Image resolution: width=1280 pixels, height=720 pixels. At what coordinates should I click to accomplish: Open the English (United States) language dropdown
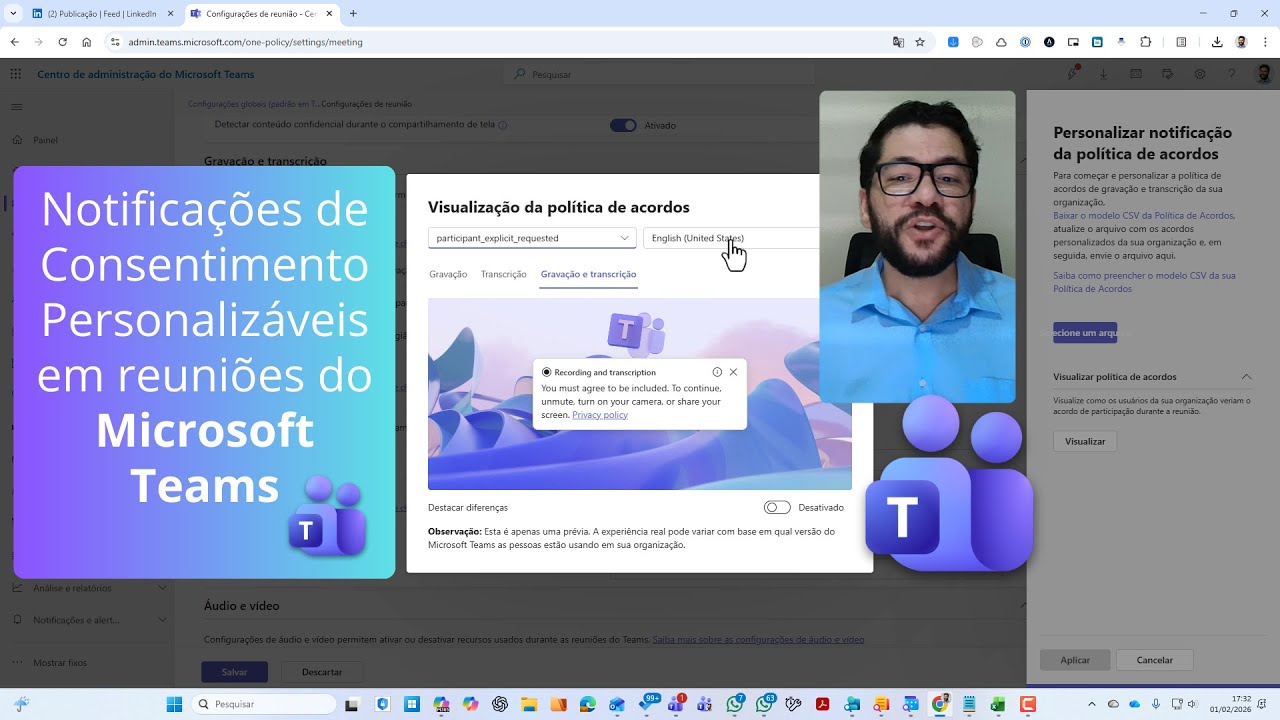731,238
